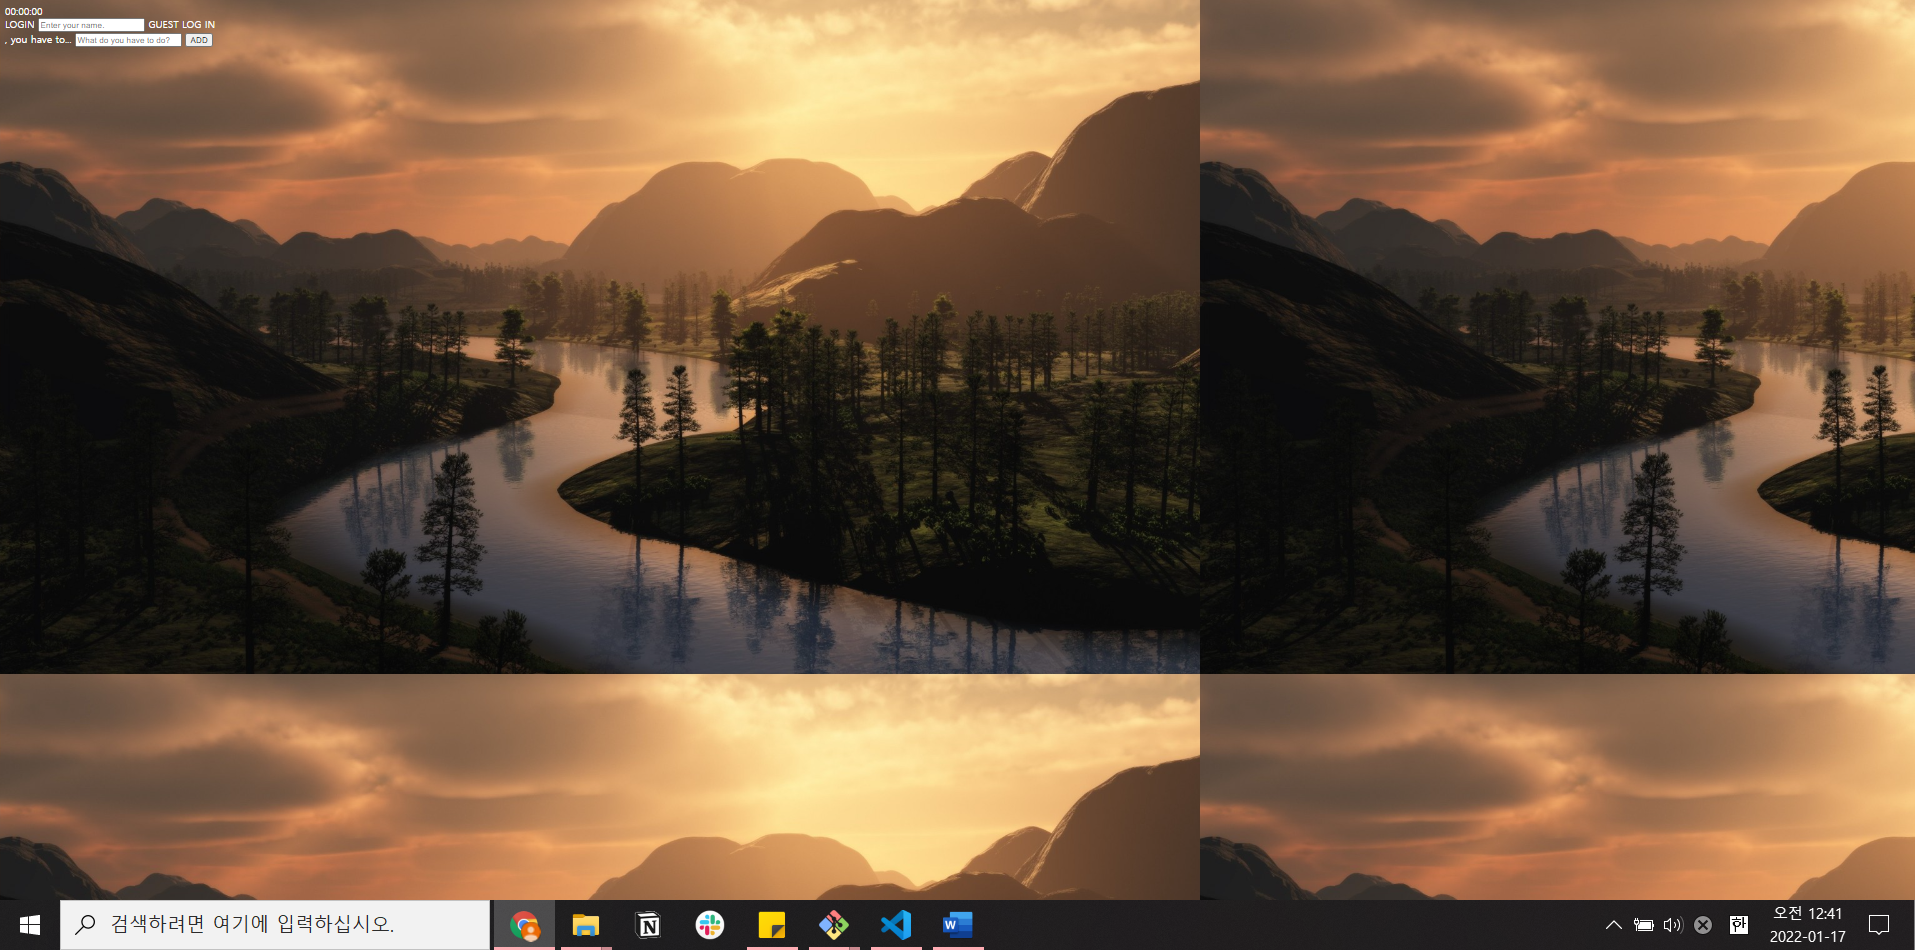This screenshot has height=950, width=1915.
Task: Click the search magnifier icon in taskbar
Action: 86,925
